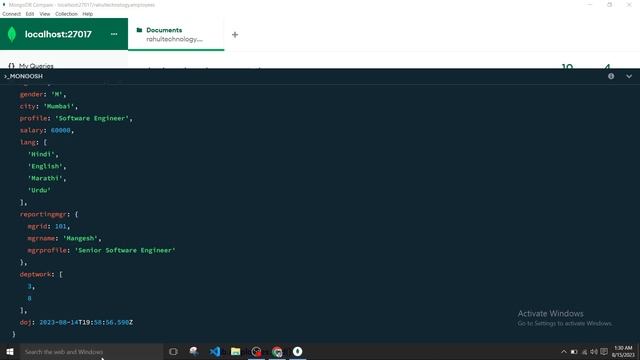Click the Search the web and Windows box
The height and width of the screenshot is (360, 640).
click(x=91, y=351)
